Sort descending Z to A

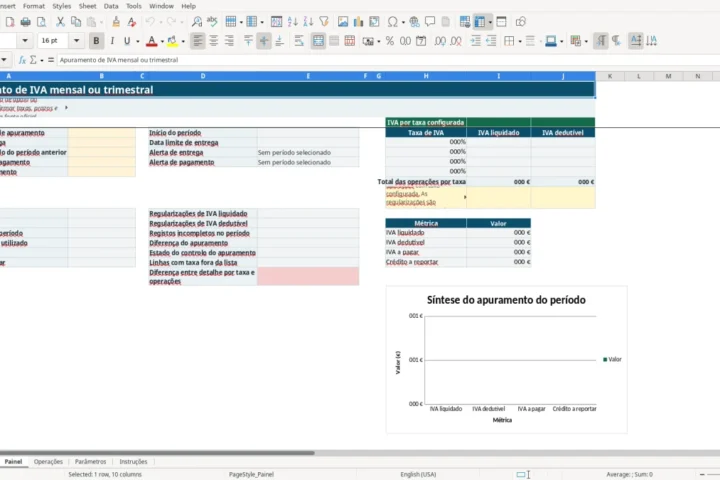[x=308, y=22]
